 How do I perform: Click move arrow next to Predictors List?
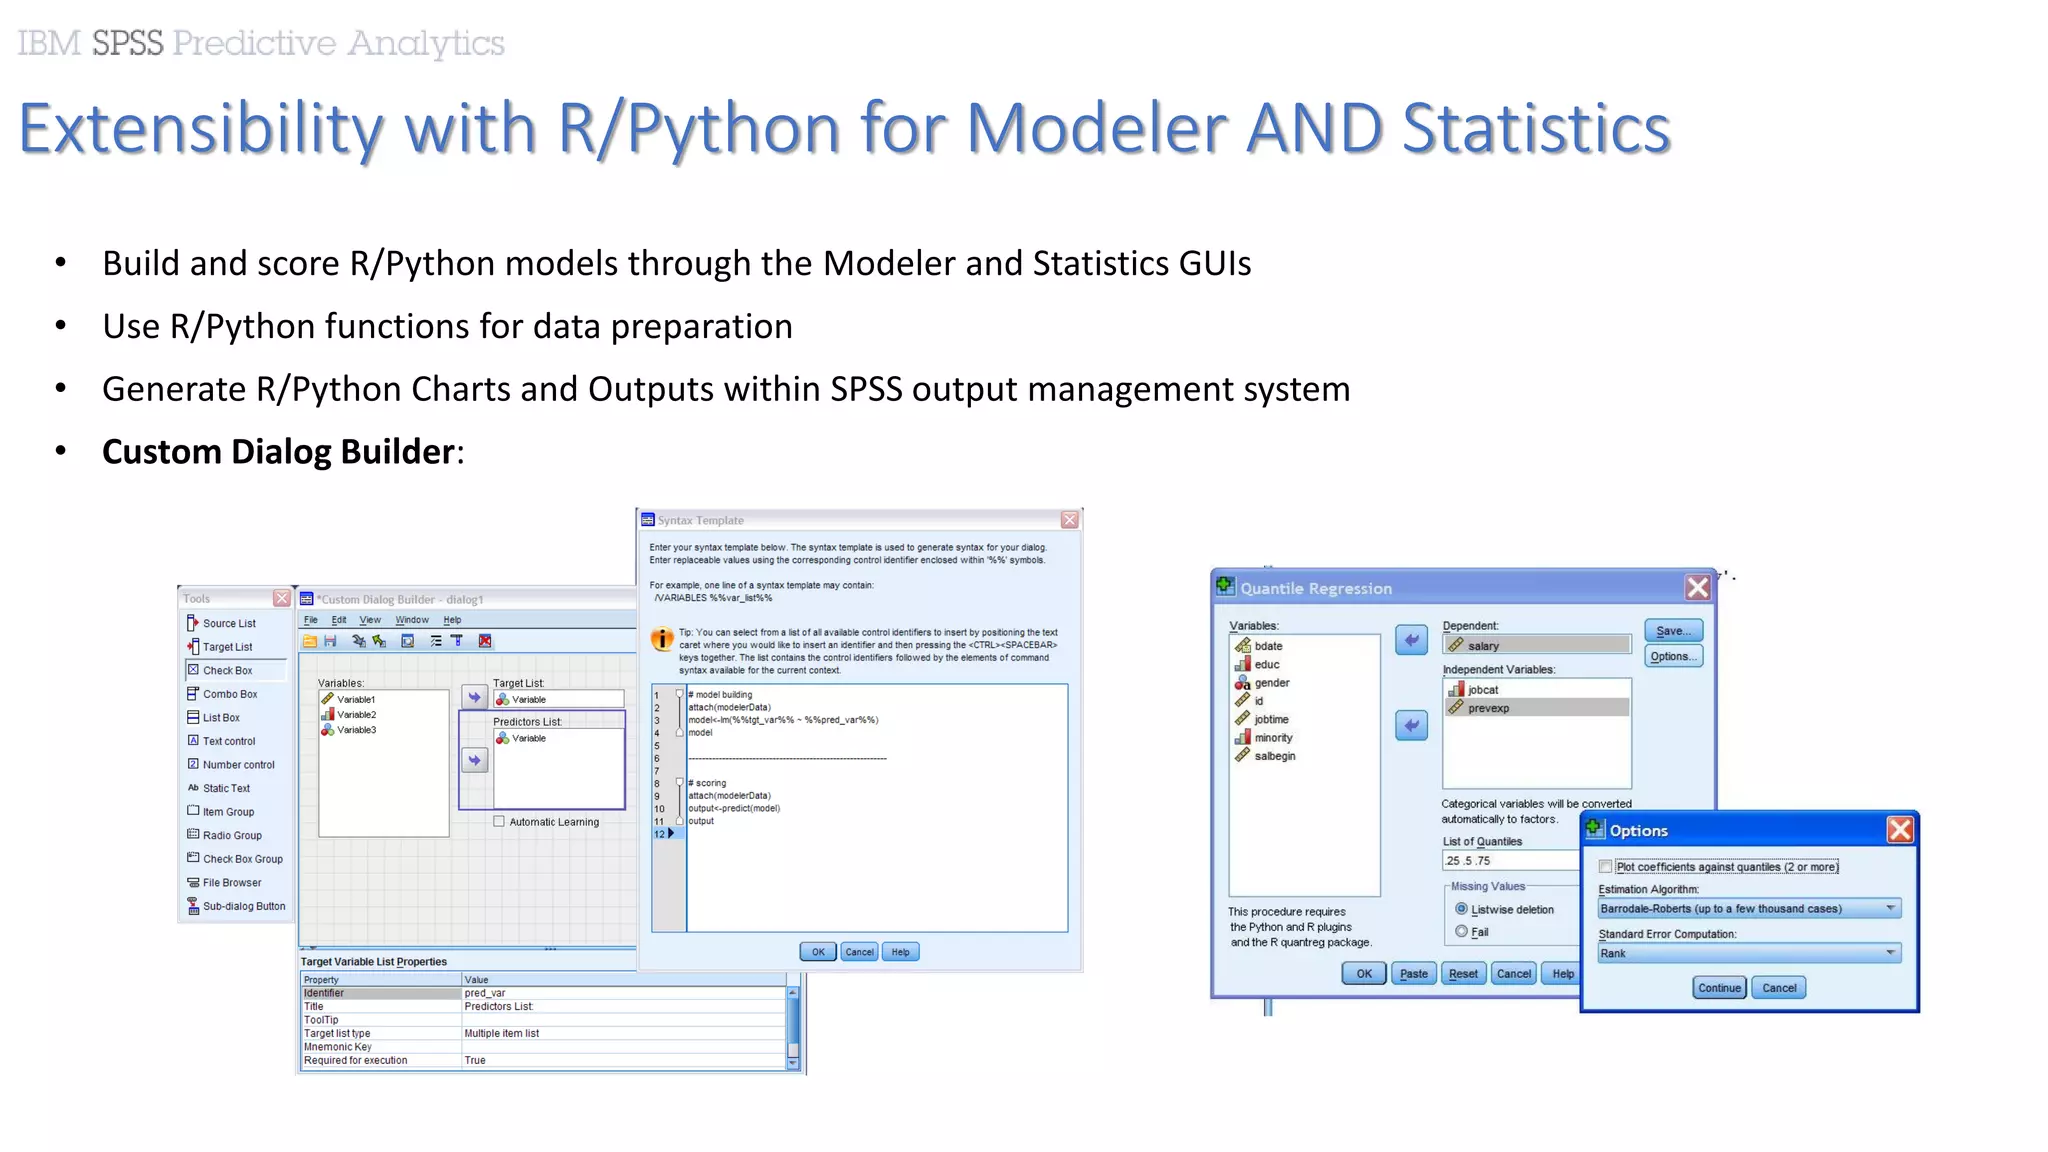click(x=475, y=760)
